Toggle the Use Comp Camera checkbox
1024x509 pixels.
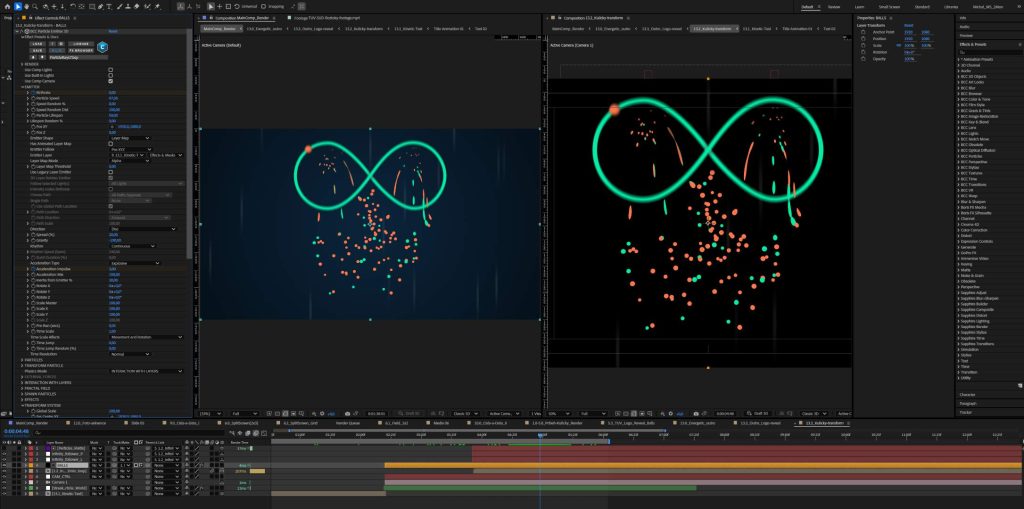click(110, 79)
